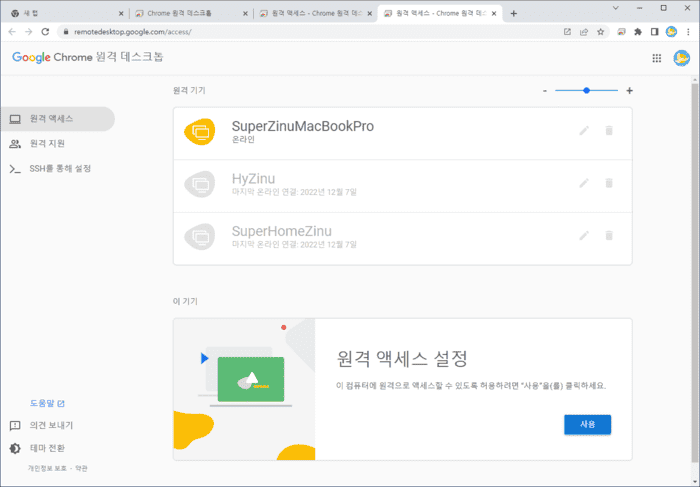Open the Google apps grid
Screen dimensions: 700x487
[x=657, y=58]
